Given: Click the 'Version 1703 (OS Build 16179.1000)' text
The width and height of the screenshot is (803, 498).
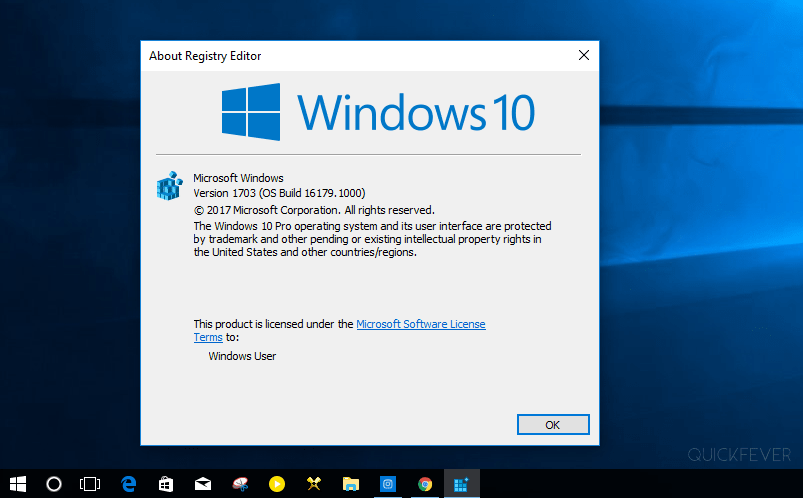Looking at the screenshot, I should tap(279, 193).
